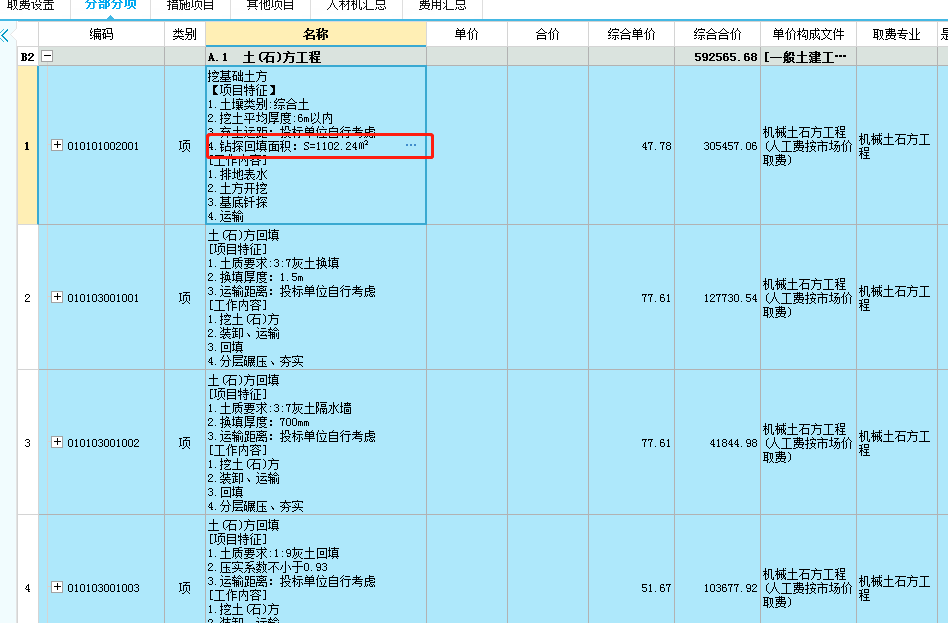Click the 取费专业 column header
948x623 pixels.
coord(897,34)
